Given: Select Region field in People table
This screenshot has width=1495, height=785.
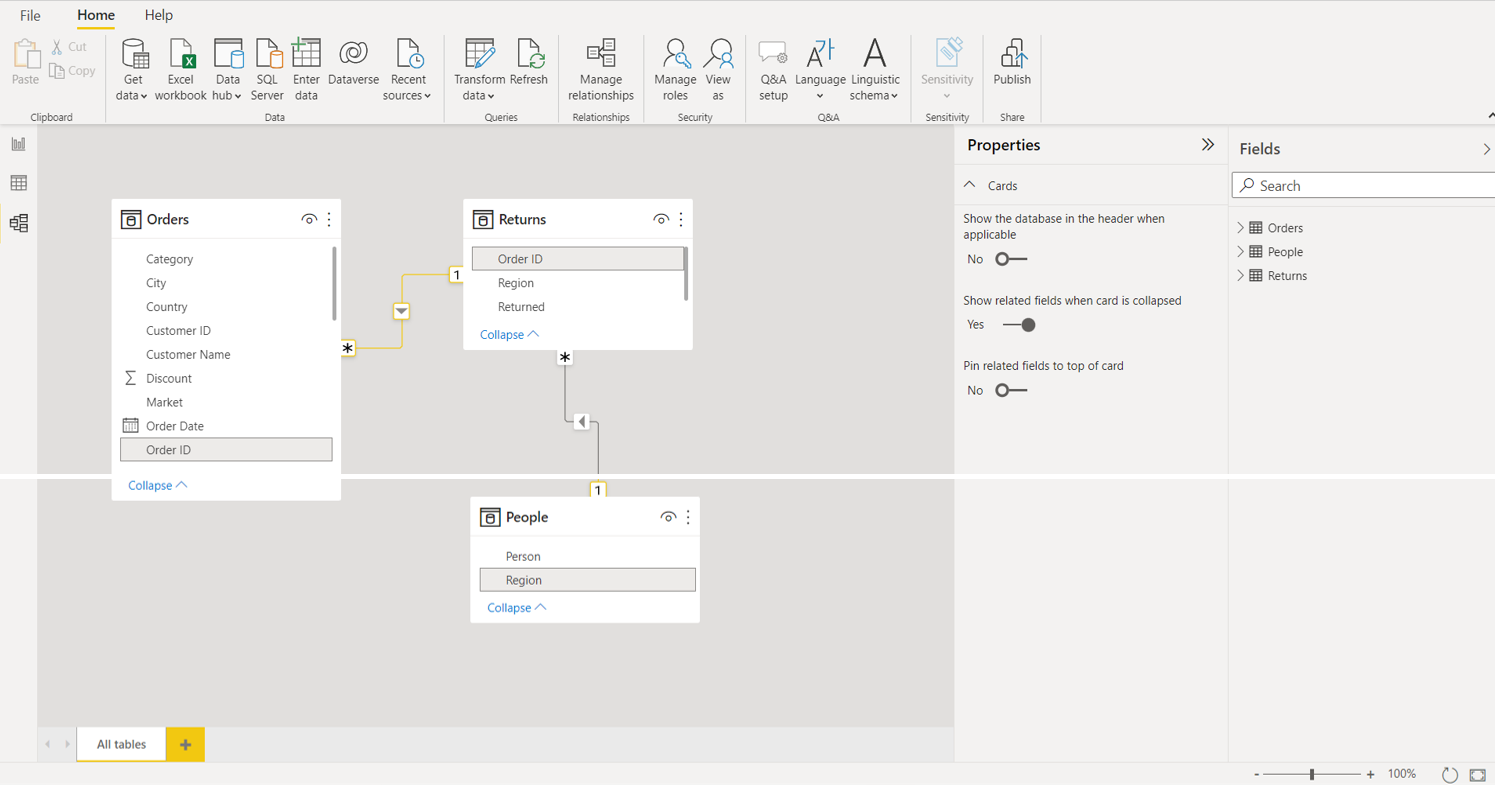Looking at the screenshot, I should (x=588, y=580).
